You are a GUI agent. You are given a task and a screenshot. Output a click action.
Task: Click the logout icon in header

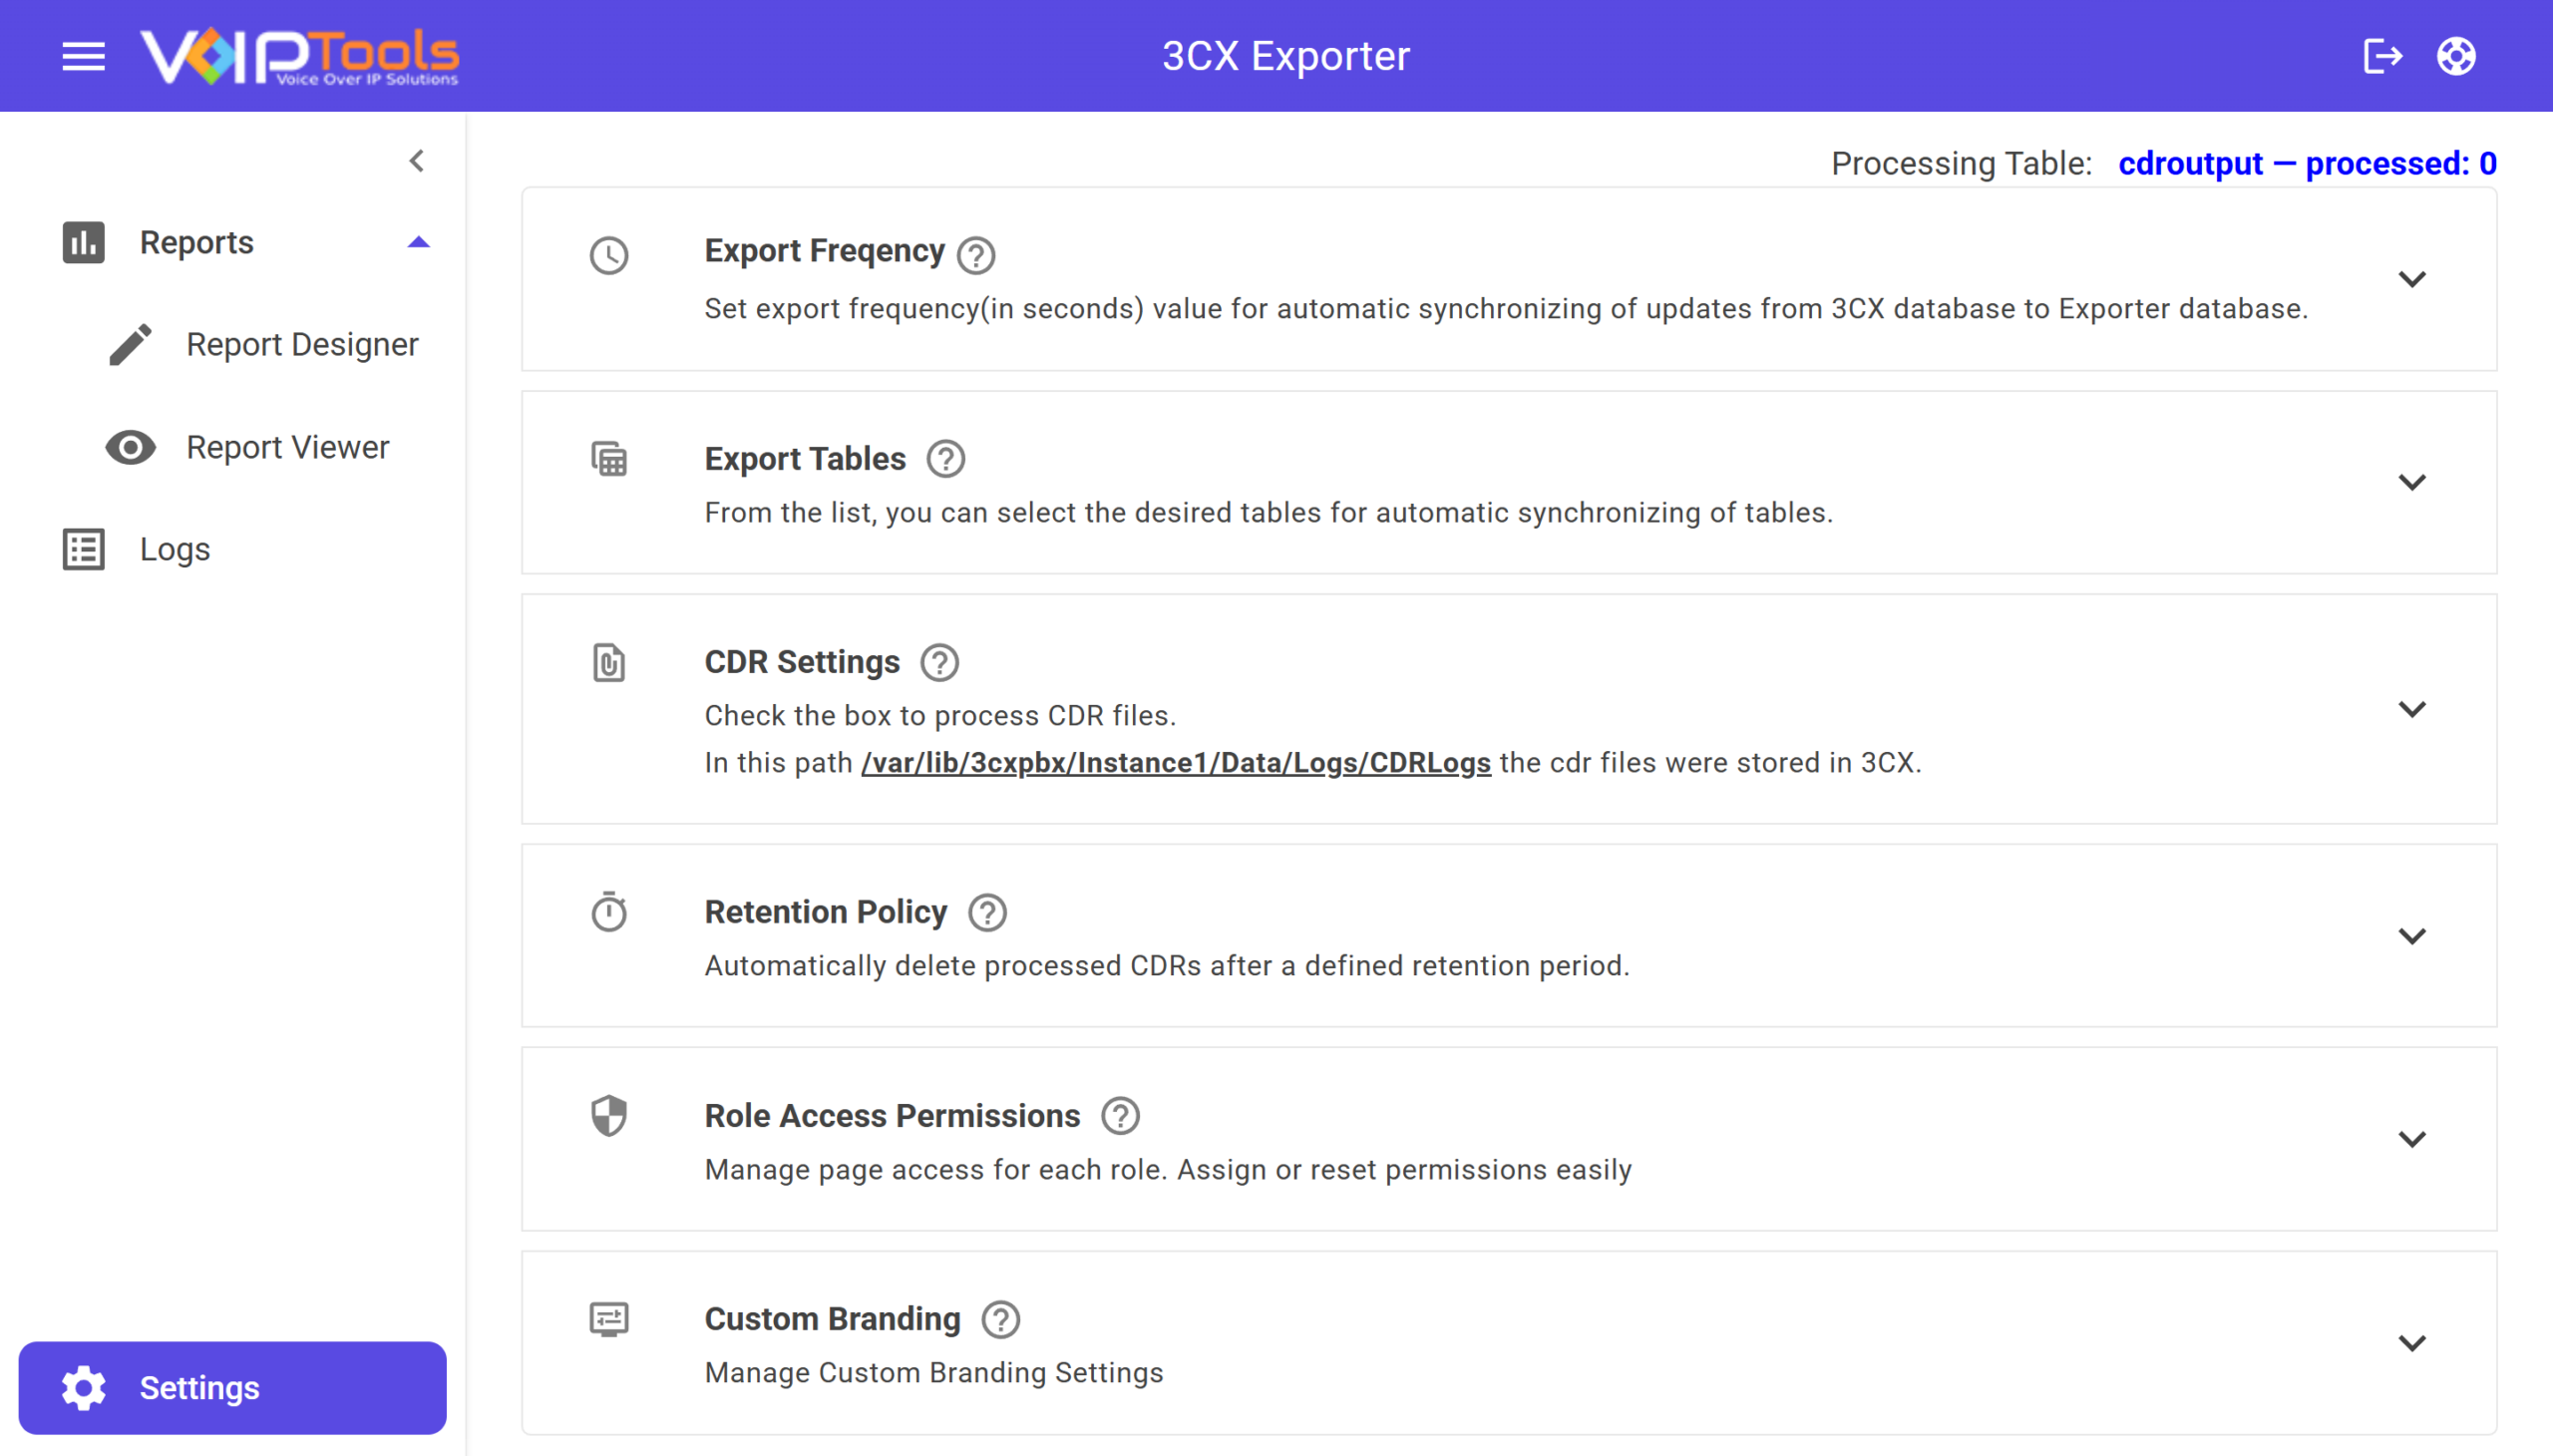tap(2382, 56)
